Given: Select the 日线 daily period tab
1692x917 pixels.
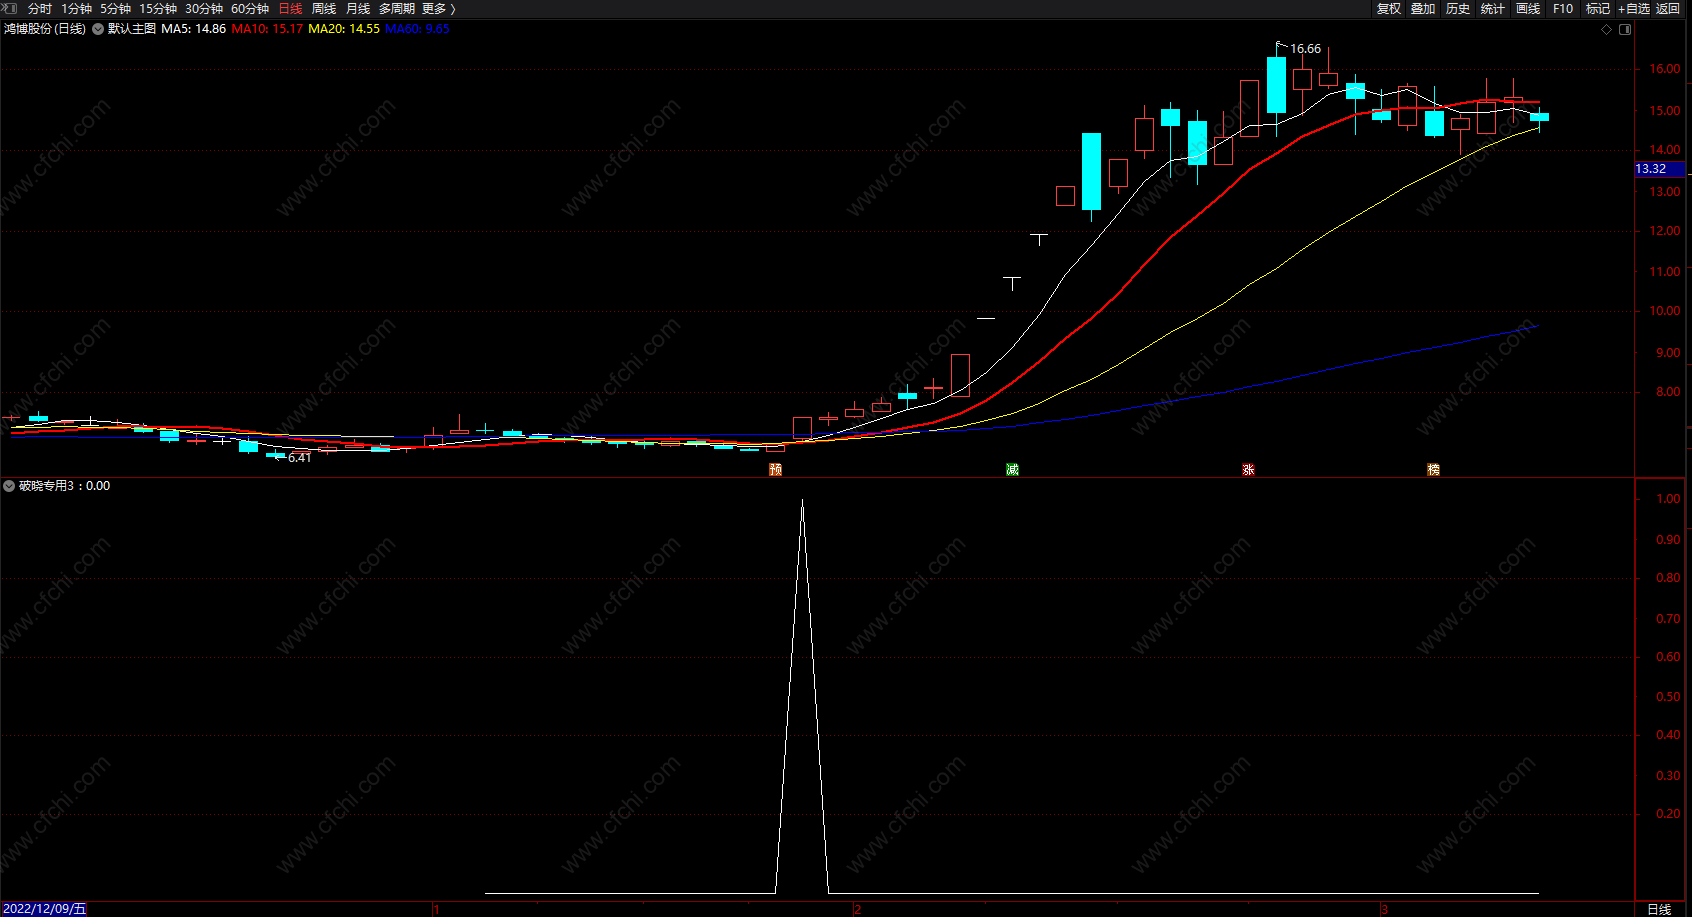Looking at the screenshot, I should click(290, 8).
